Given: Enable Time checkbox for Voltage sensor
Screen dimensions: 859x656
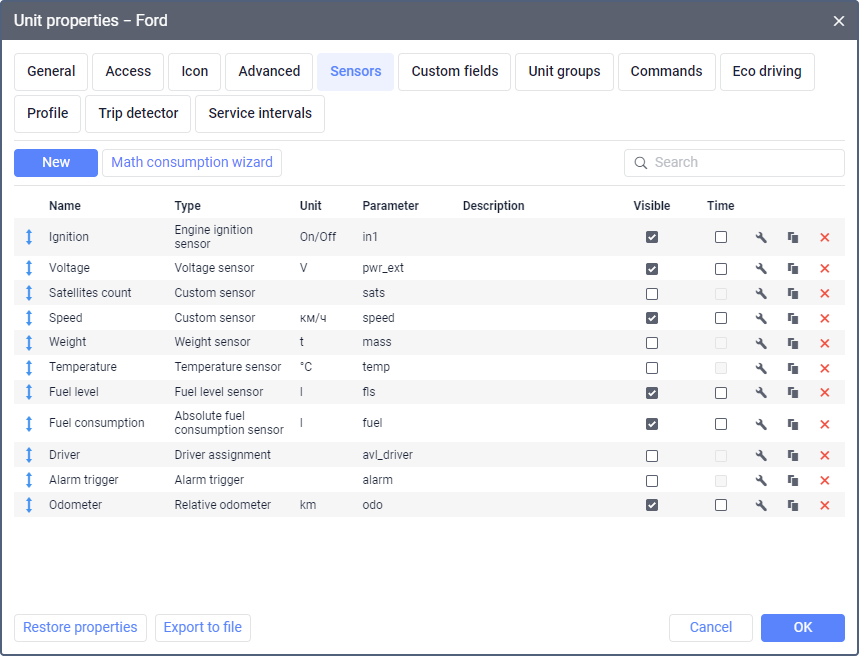Looking at the screenshot, I should click(721, 269).
